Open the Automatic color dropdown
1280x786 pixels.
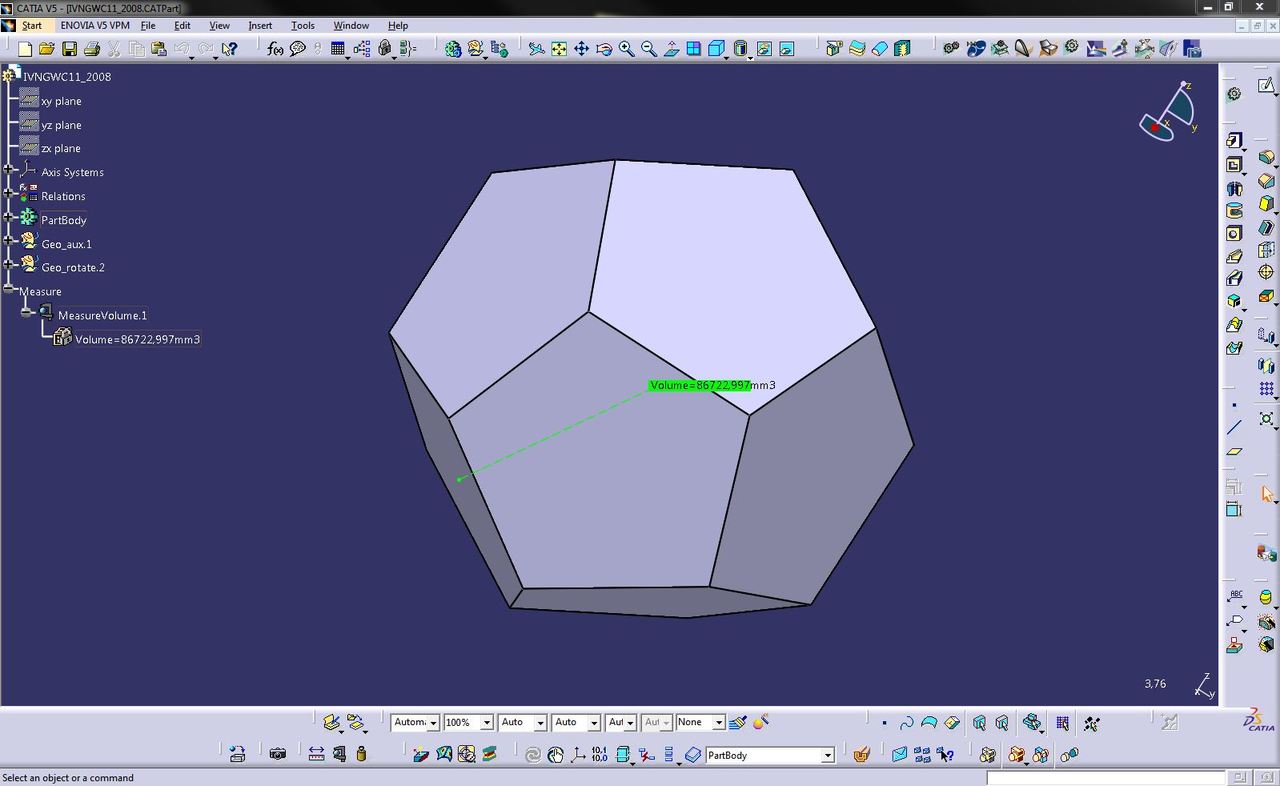[x=433, y=722]
